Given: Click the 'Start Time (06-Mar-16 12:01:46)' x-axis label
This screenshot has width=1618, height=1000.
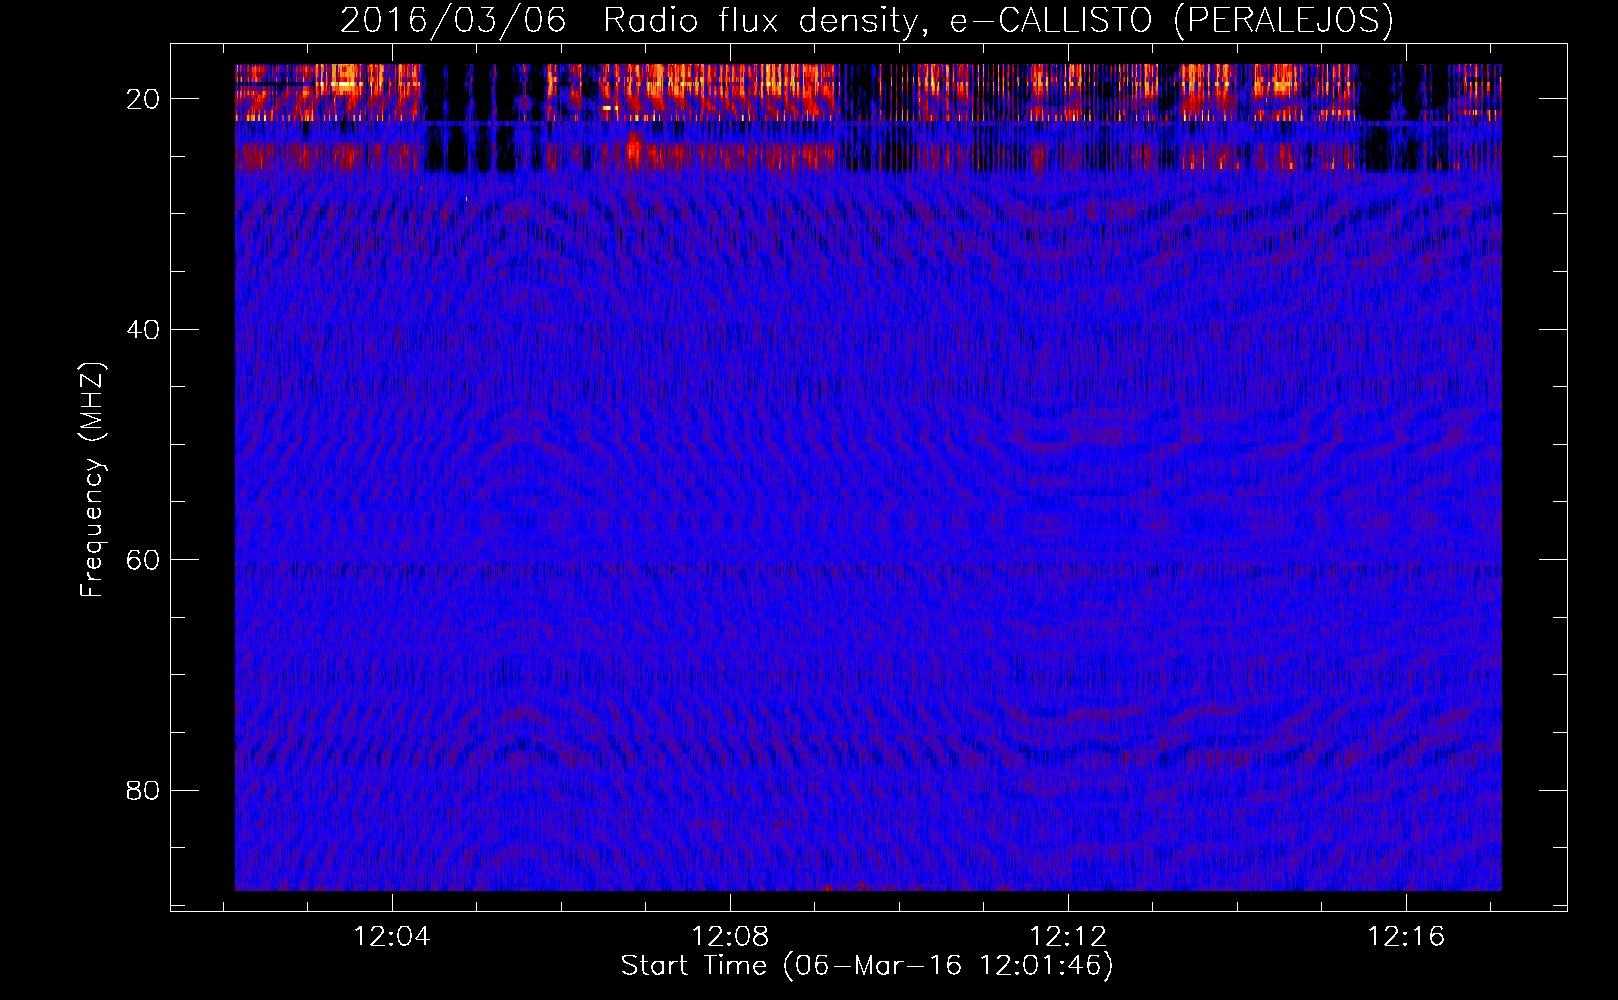Looking at the screenshot, I should [867, 966].
